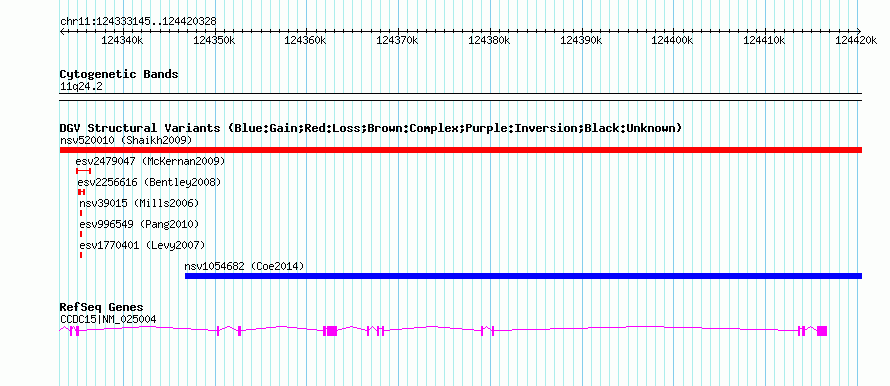The height and width of the screenshot is (386, 890).
Task: Open the nsv520010 (Shaikh2009) variant label
Action: pyautogui.click(x=126, y=140)
